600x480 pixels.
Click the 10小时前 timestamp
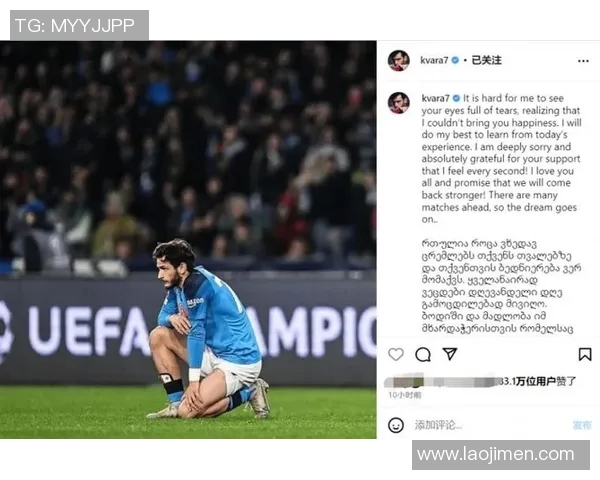(x=404, y=395)
